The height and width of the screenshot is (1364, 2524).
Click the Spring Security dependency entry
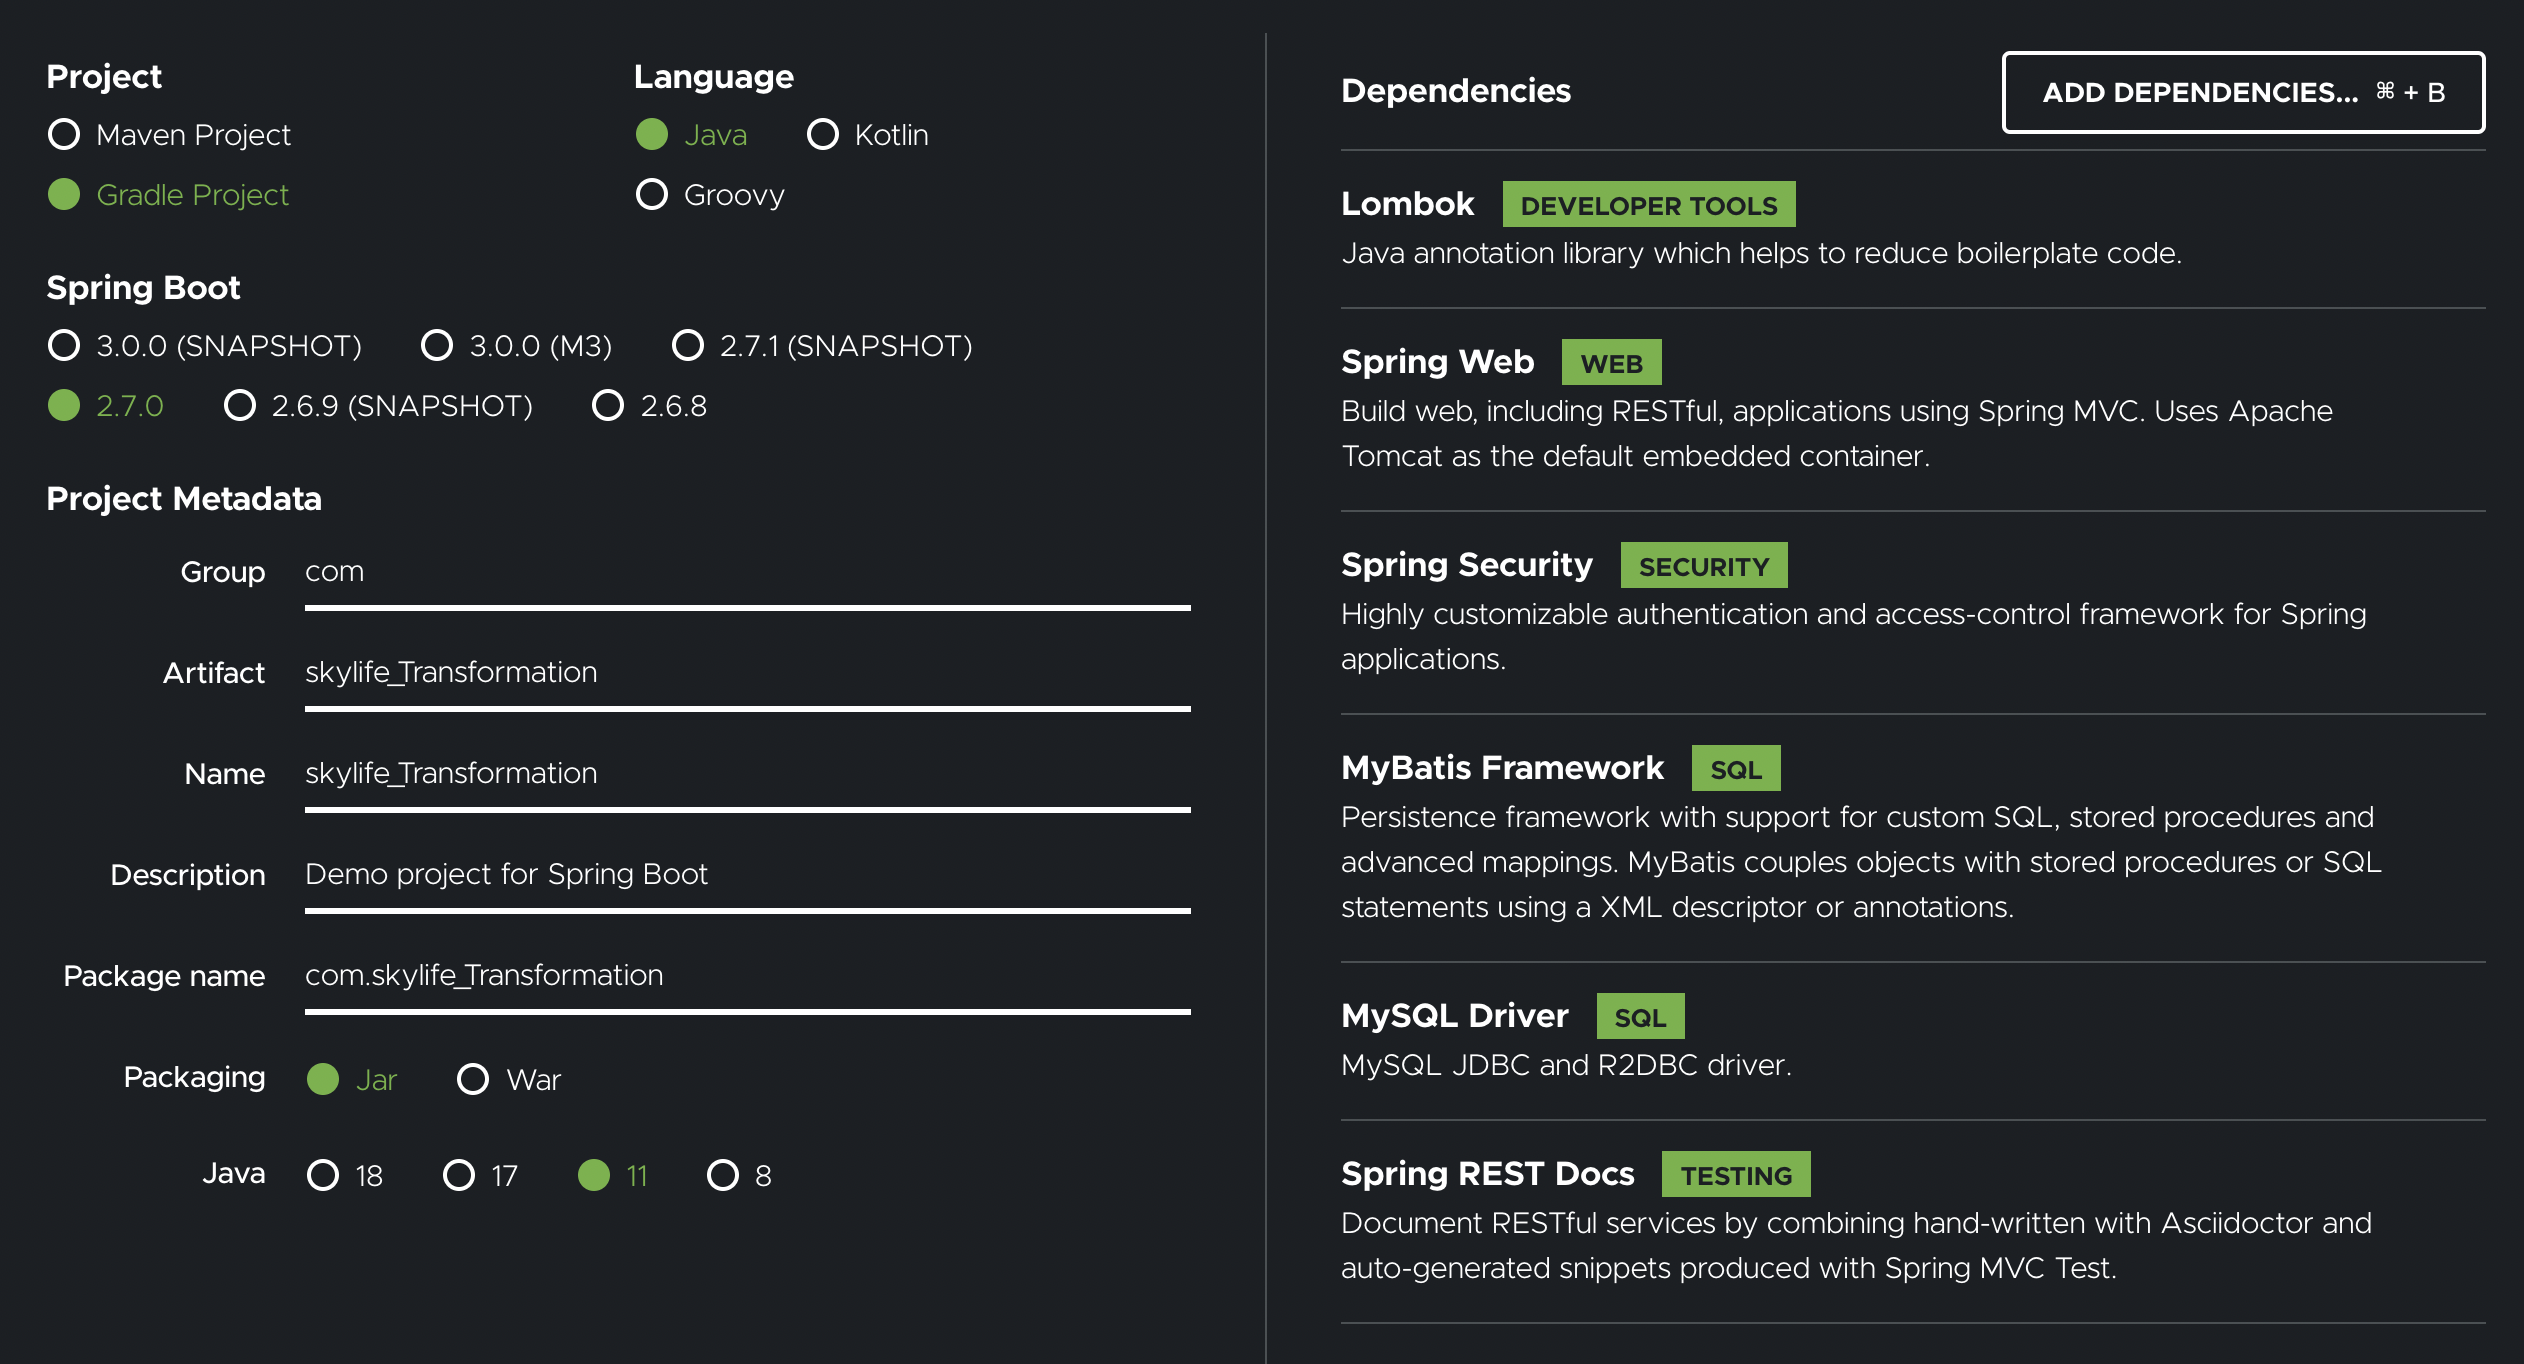tap(1466, 565)
